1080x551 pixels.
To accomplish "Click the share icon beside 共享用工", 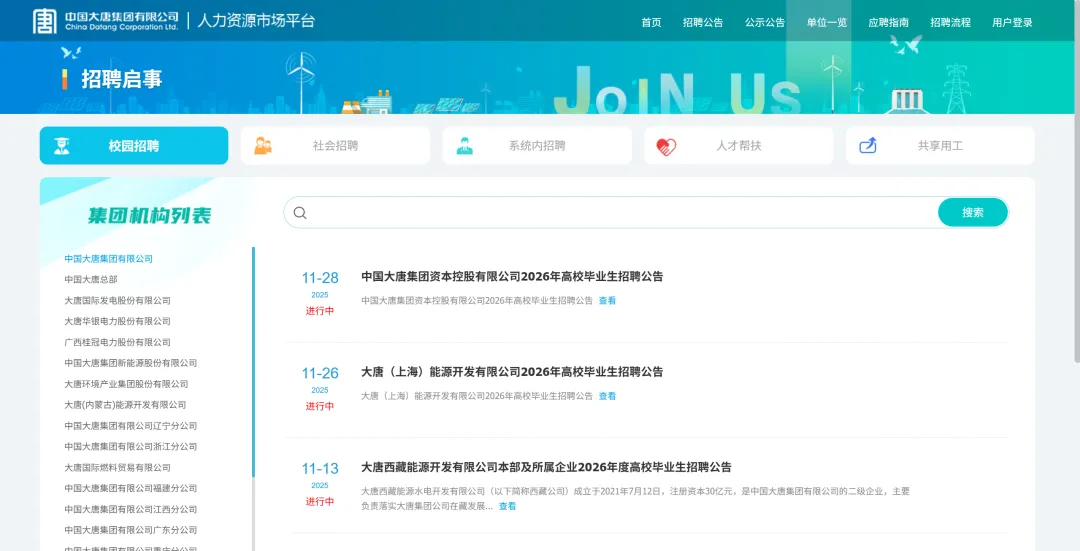I will point(868,145).
